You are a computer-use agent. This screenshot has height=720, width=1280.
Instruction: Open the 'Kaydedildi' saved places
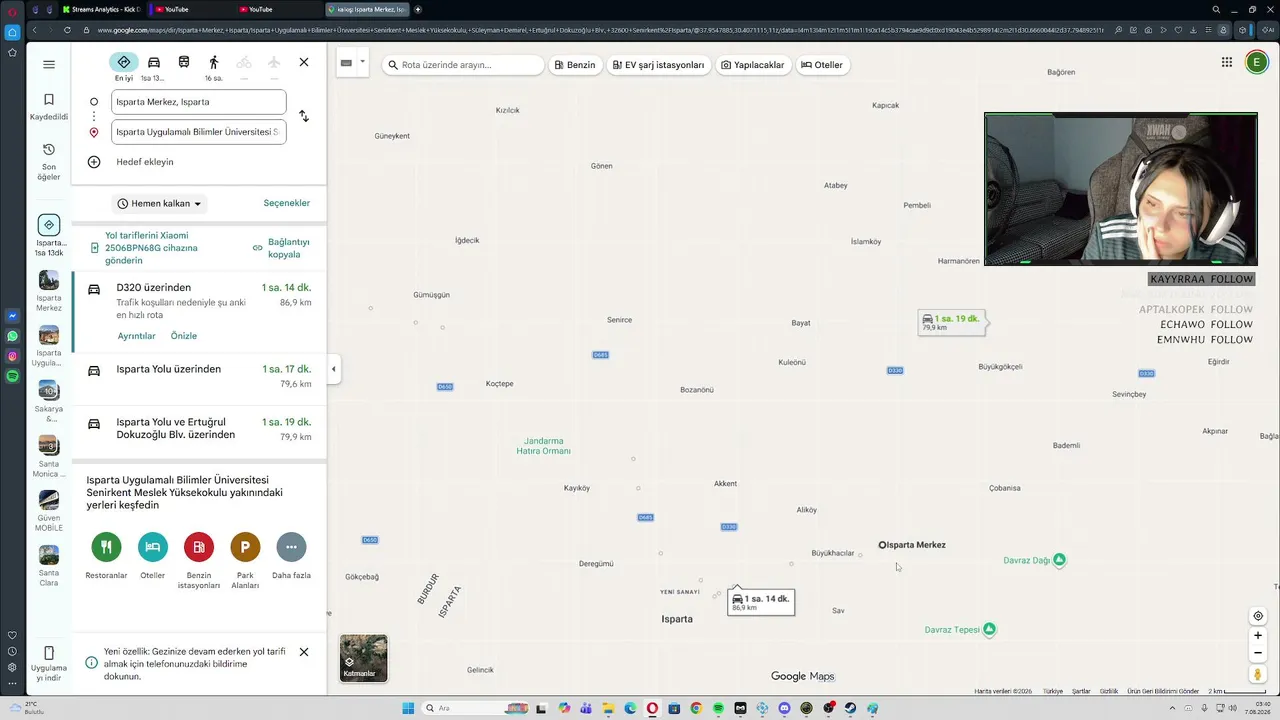(49, 107)
